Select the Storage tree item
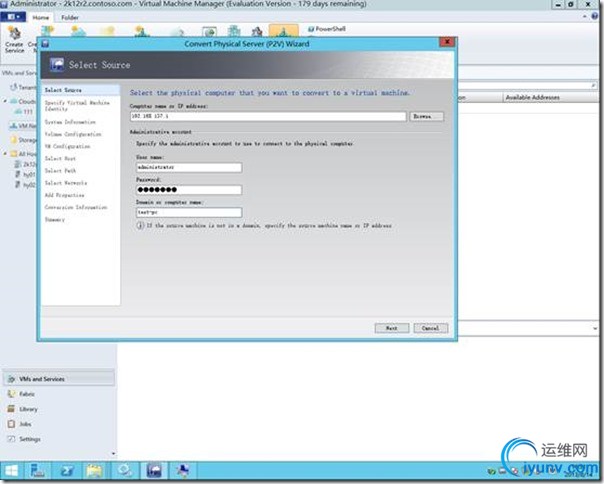The image size is (604, 484). click(23, 140)
